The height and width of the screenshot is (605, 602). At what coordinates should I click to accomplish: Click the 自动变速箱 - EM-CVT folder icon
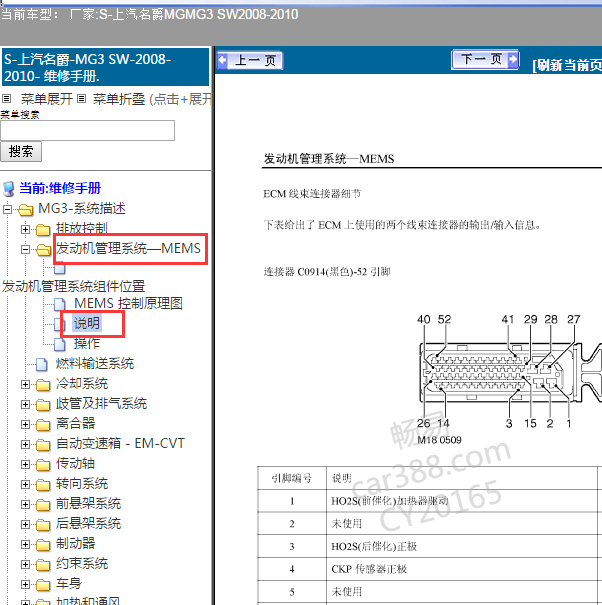(x=43, y=445)
